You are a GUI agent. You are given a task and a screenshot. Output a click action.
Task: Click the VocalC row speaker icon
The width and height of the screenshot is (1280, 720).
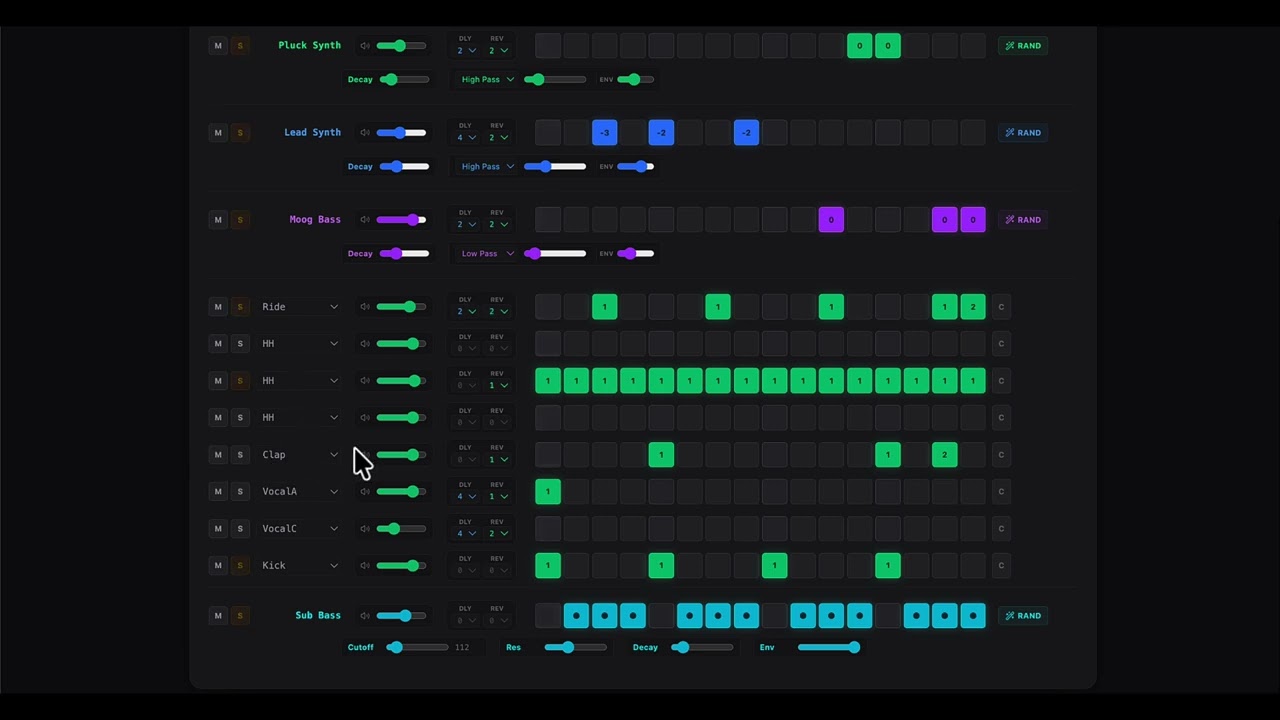click(x=365, y=529)
